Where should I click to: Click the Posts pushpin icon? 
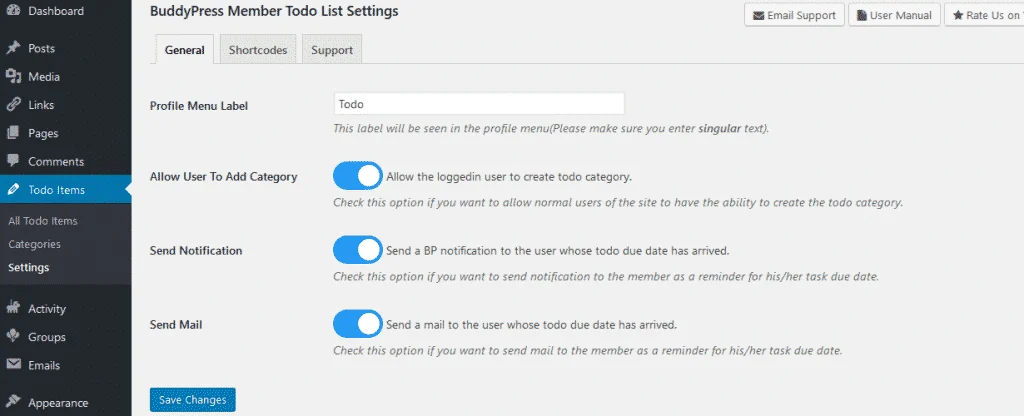[x=13, y=48]
